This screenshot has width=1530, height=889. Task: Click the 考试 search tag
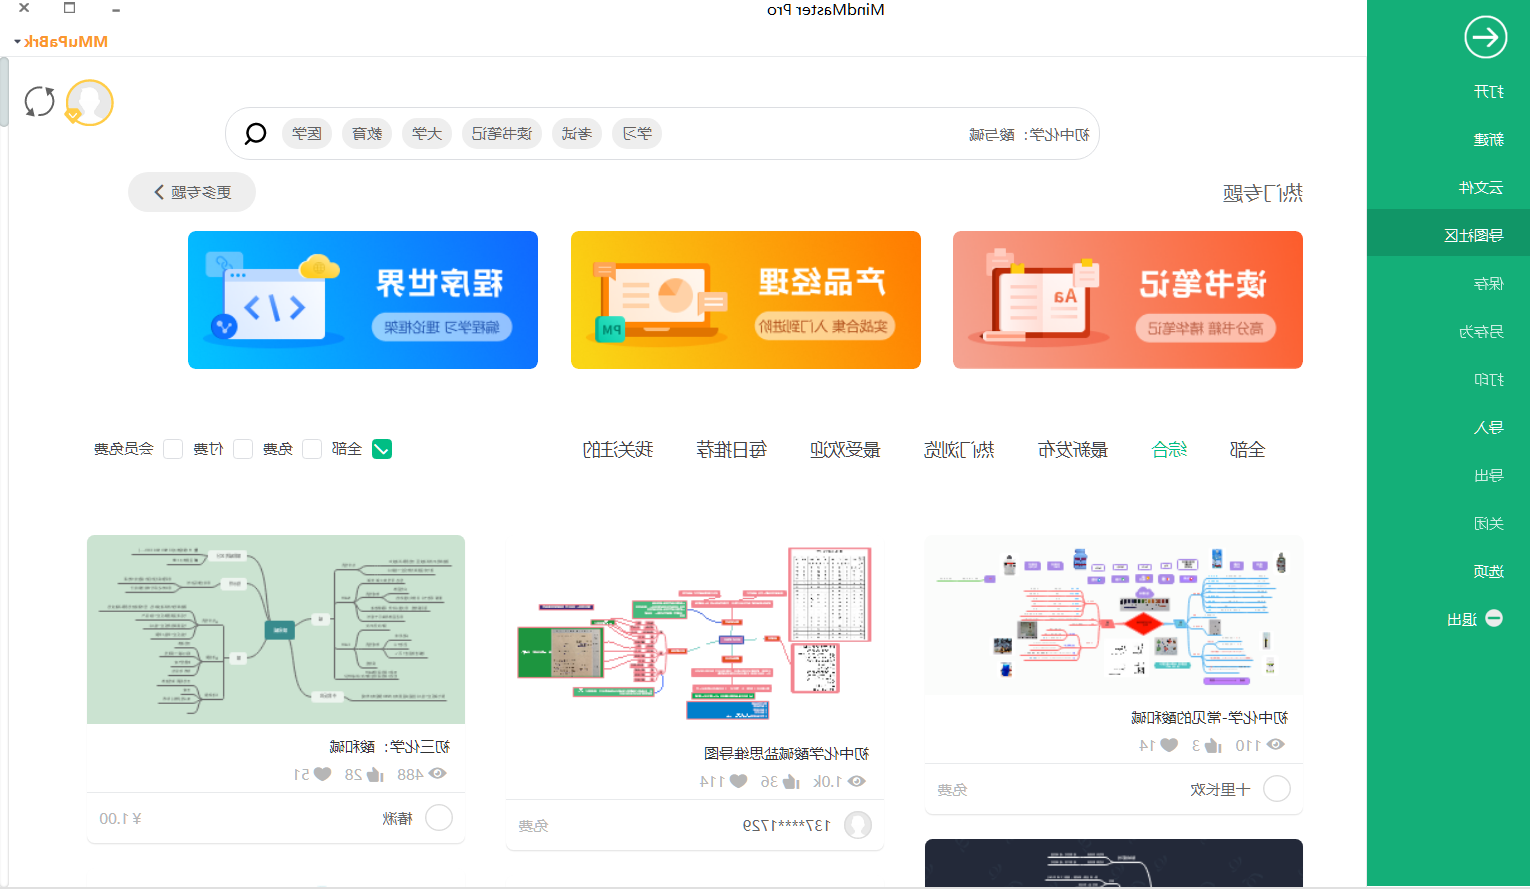(x=577, y=133)
